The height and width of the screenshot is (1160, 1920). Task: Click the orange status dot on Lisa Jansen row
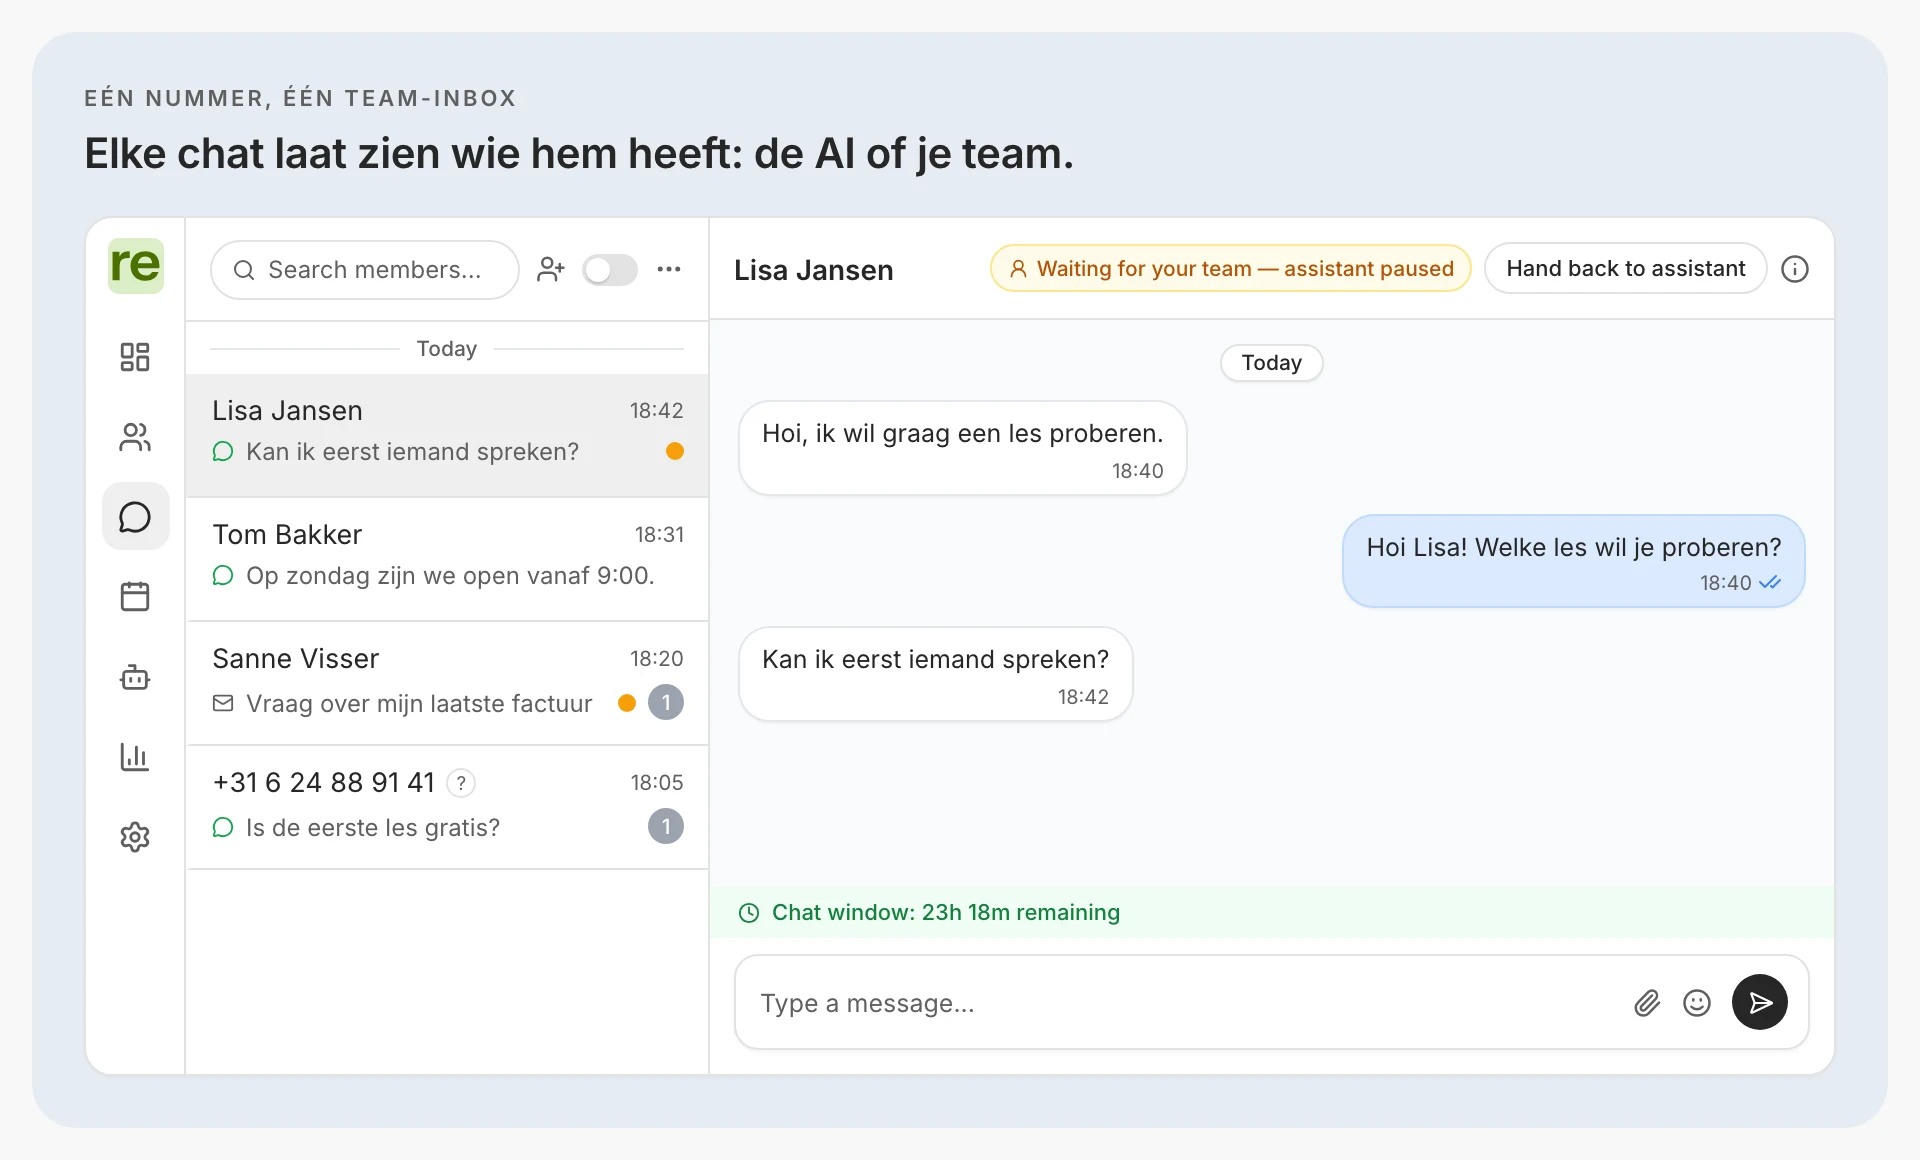coord(675,452)
